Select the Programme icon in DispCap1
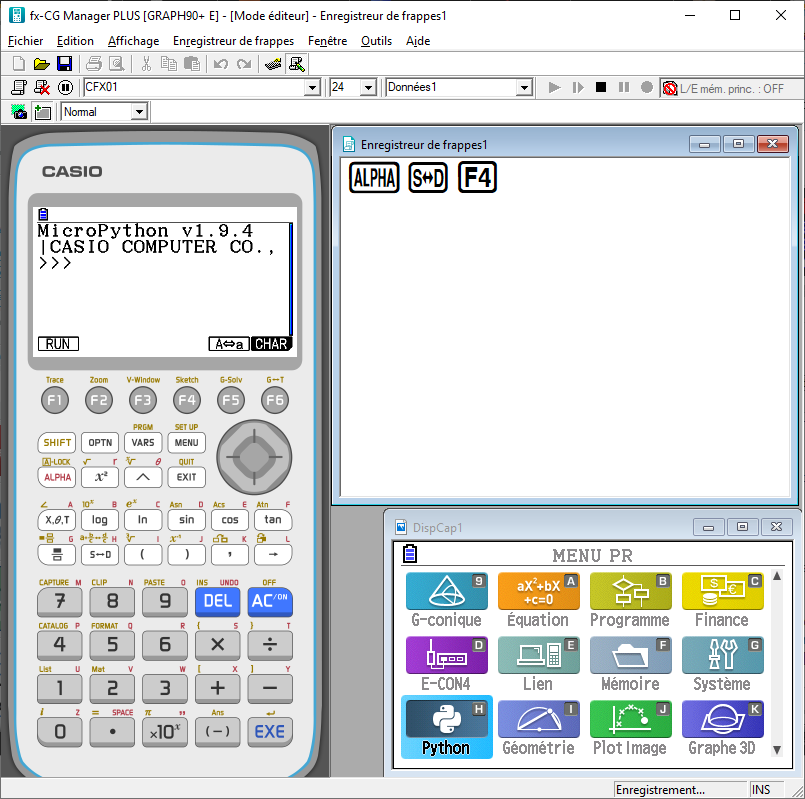 tap(630, 600)
